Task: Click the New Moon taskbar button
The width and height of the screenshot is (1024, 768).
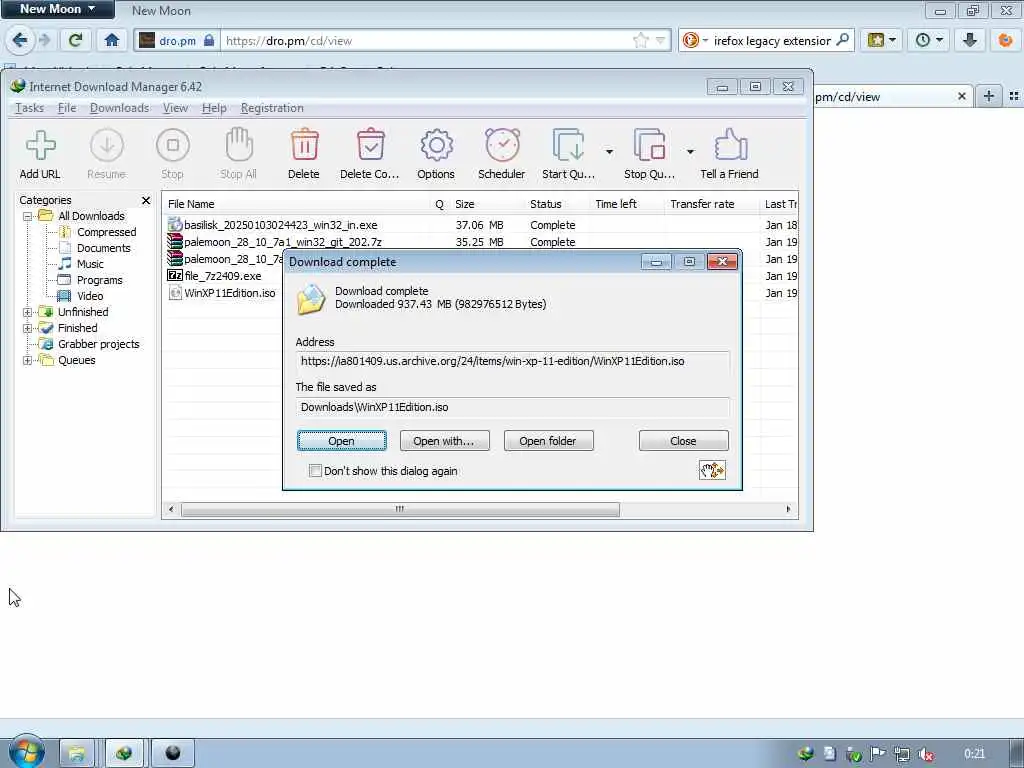Action: (172, 754)
